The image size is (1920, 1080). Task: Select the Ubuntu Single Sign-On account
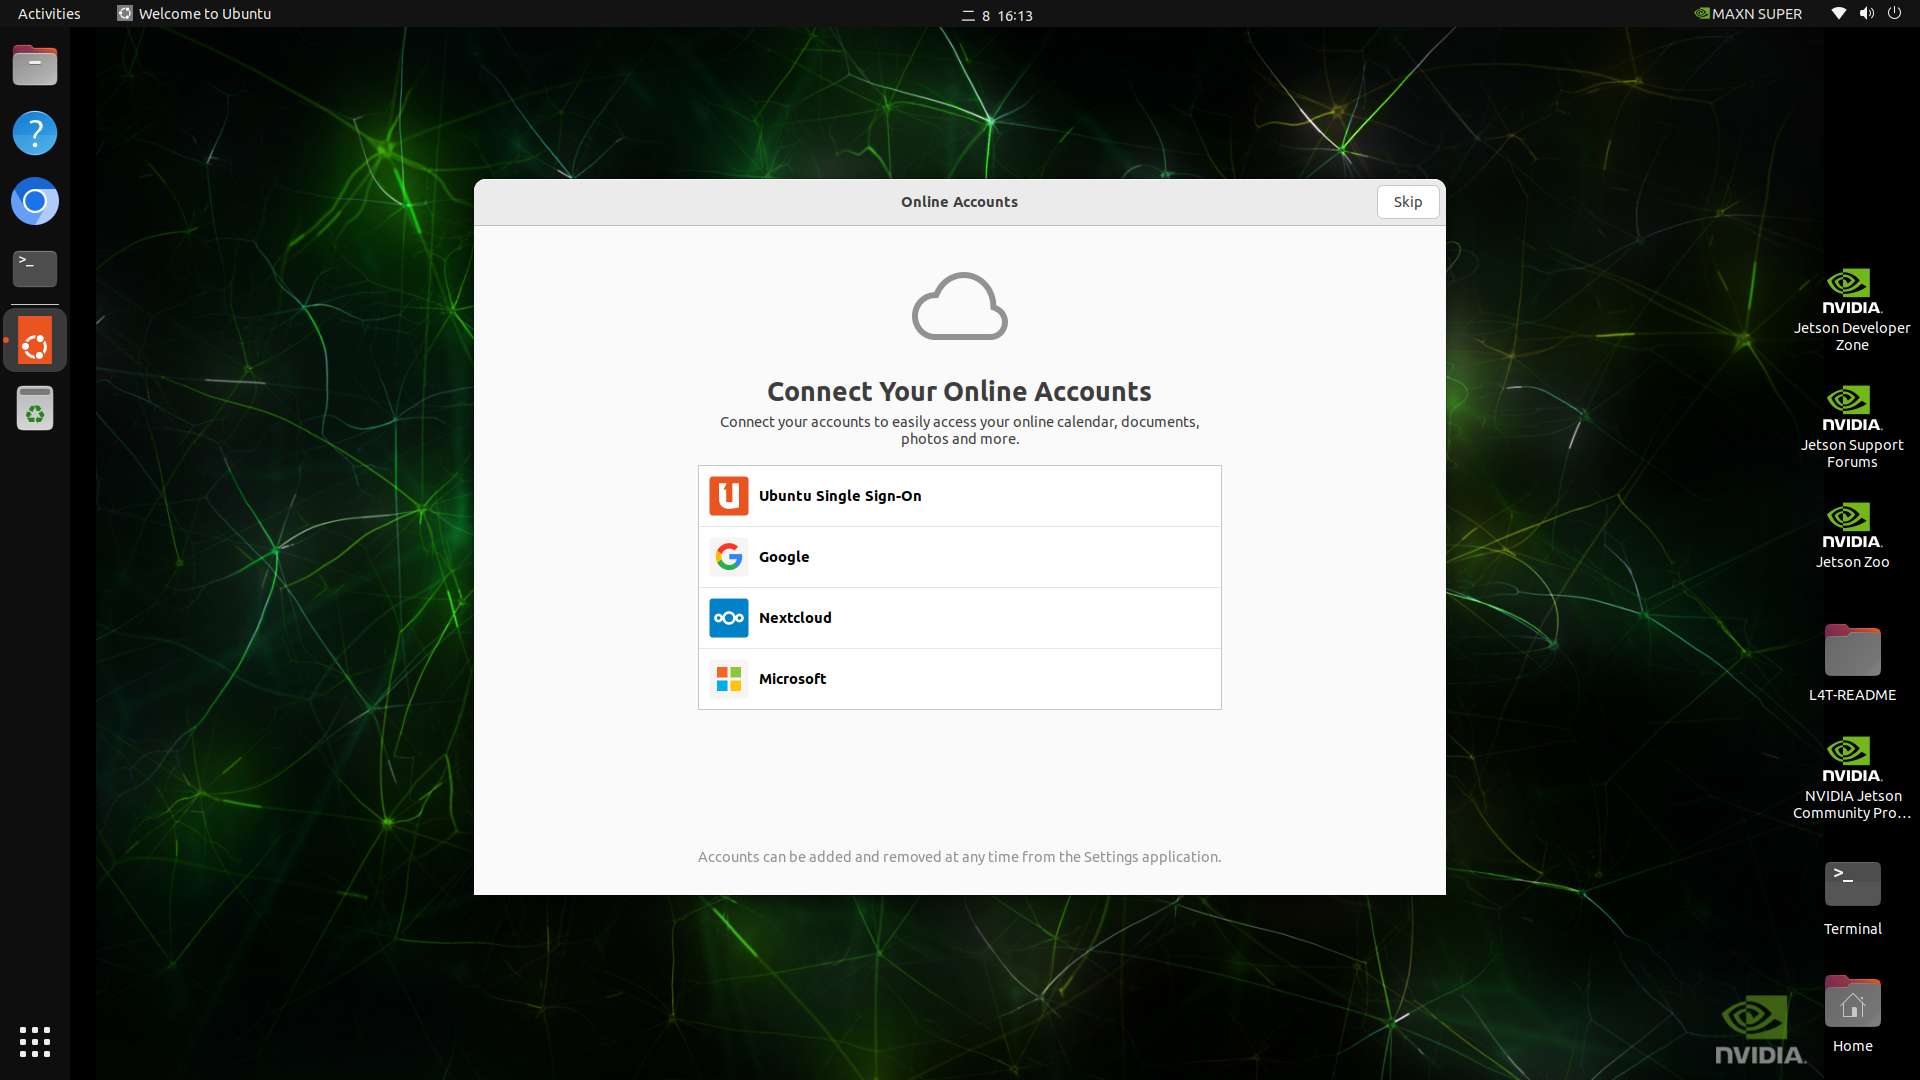959,496
